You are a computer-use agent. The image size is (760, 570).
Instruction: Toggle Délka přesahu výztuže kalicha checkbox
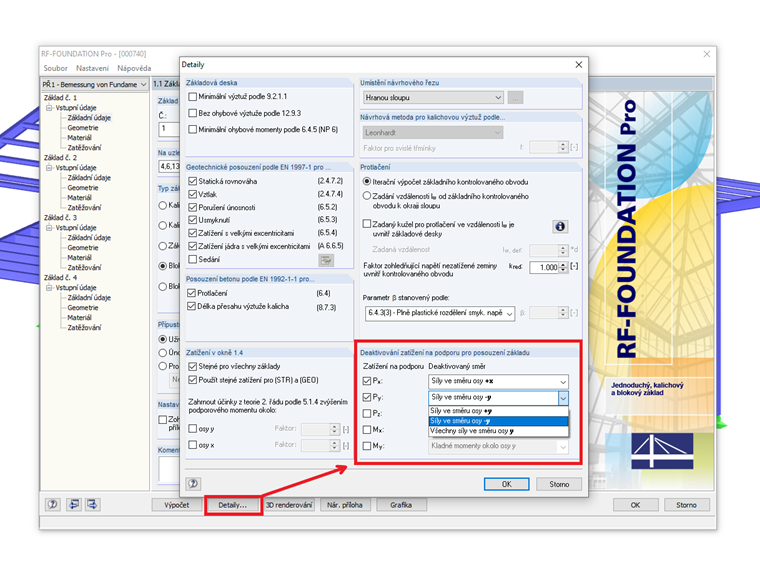coord(191,306)
